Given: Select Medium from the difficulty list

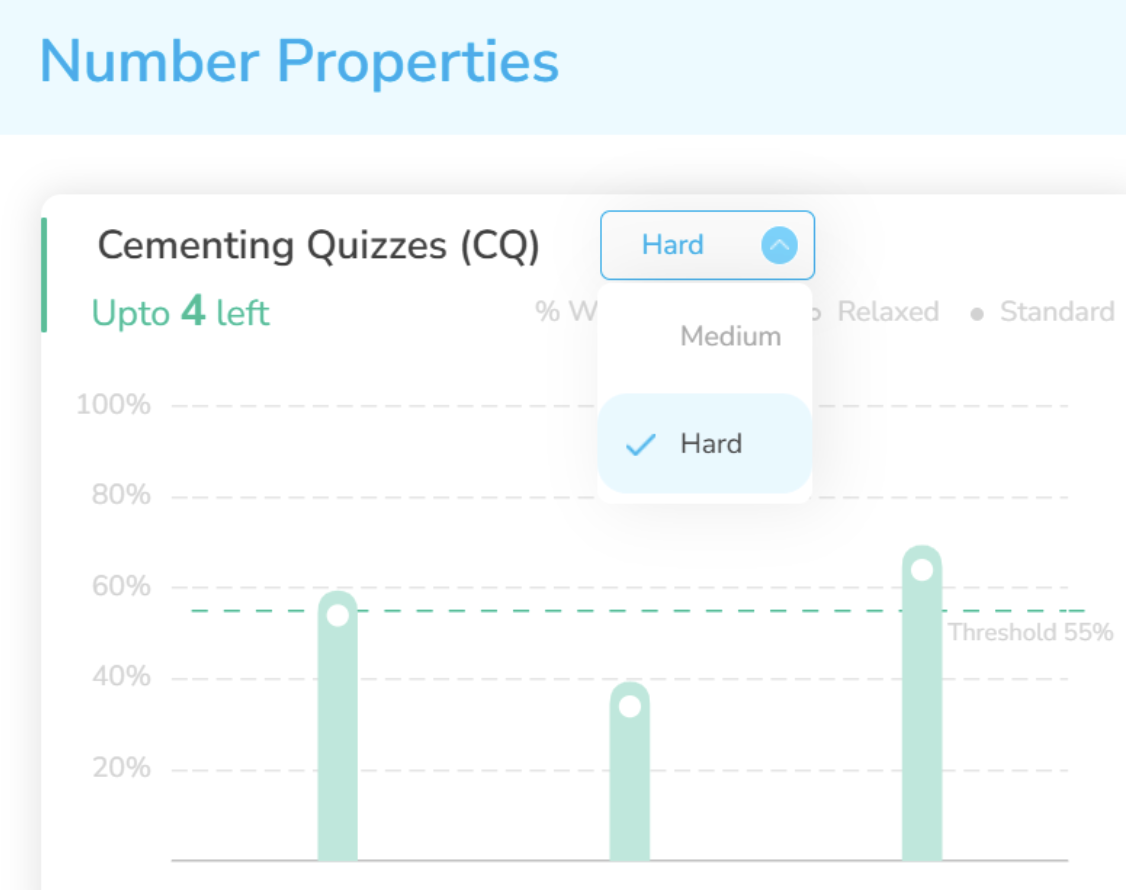Looking at the screenshot, I should [730, 336].
